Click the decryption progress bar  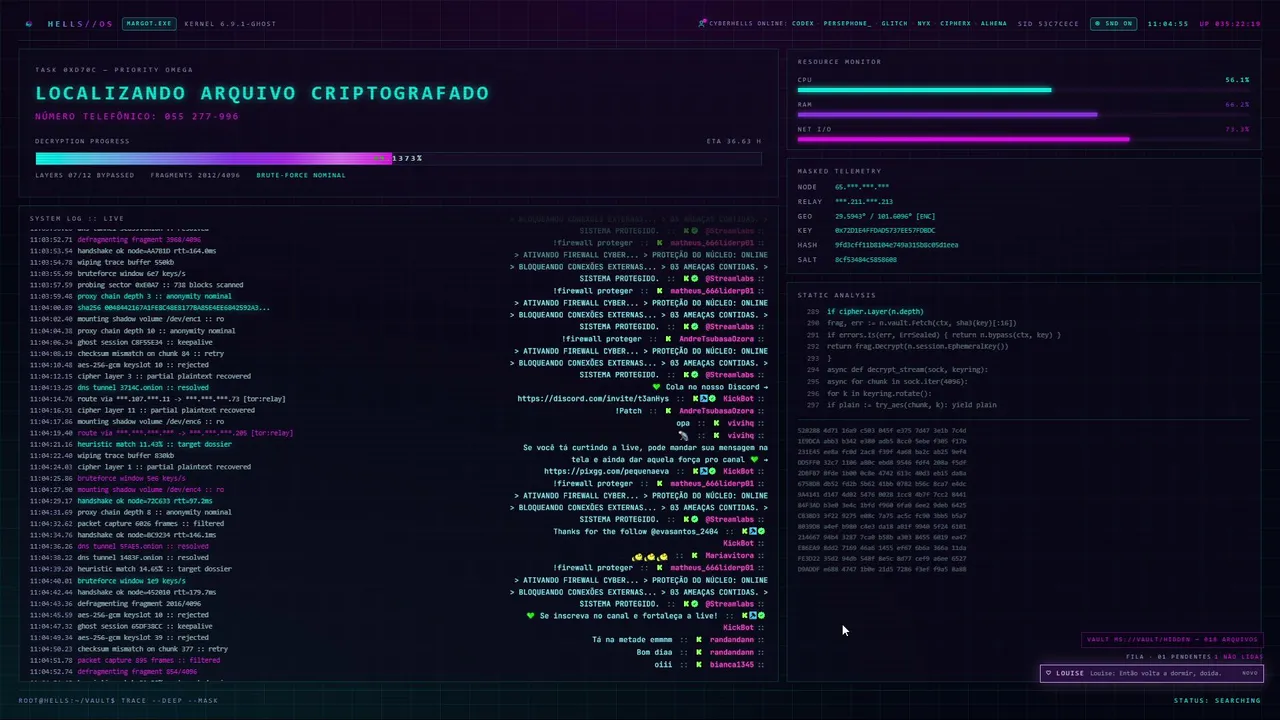[x=398, y=158]
